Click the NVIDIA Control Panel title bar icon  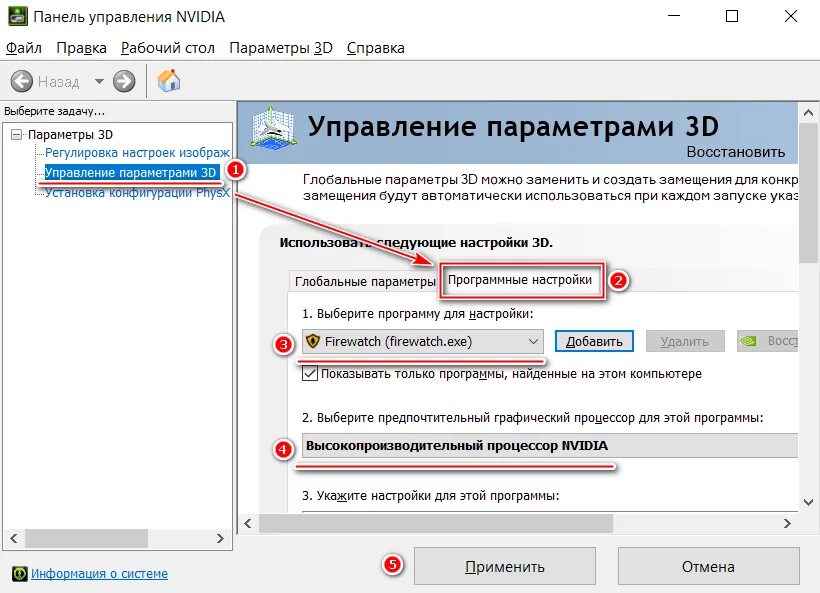coord(17,16)
